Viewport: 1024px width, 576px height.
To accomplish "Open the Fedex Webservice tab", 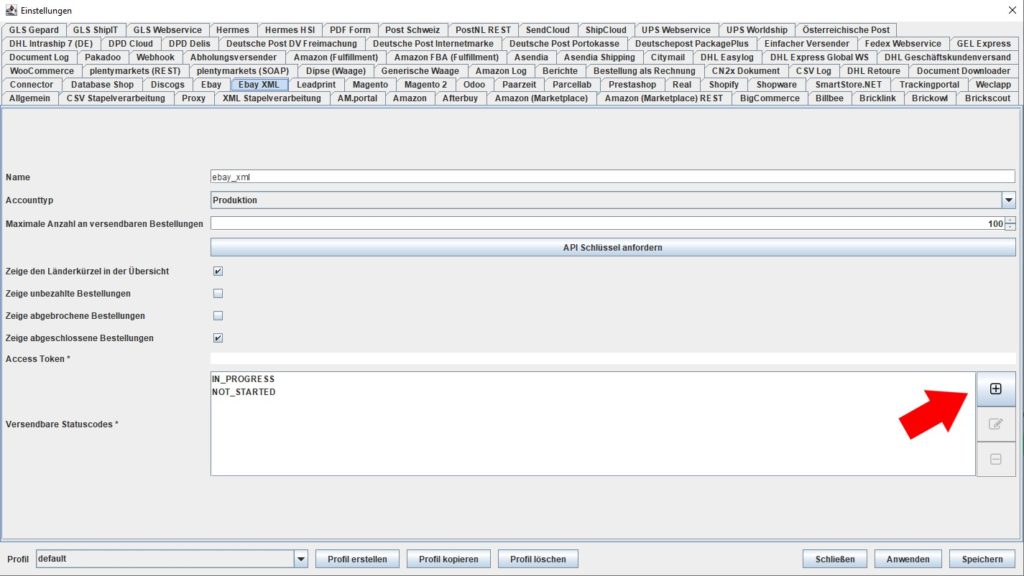I will pyautogui.click(x=903, y=44).
